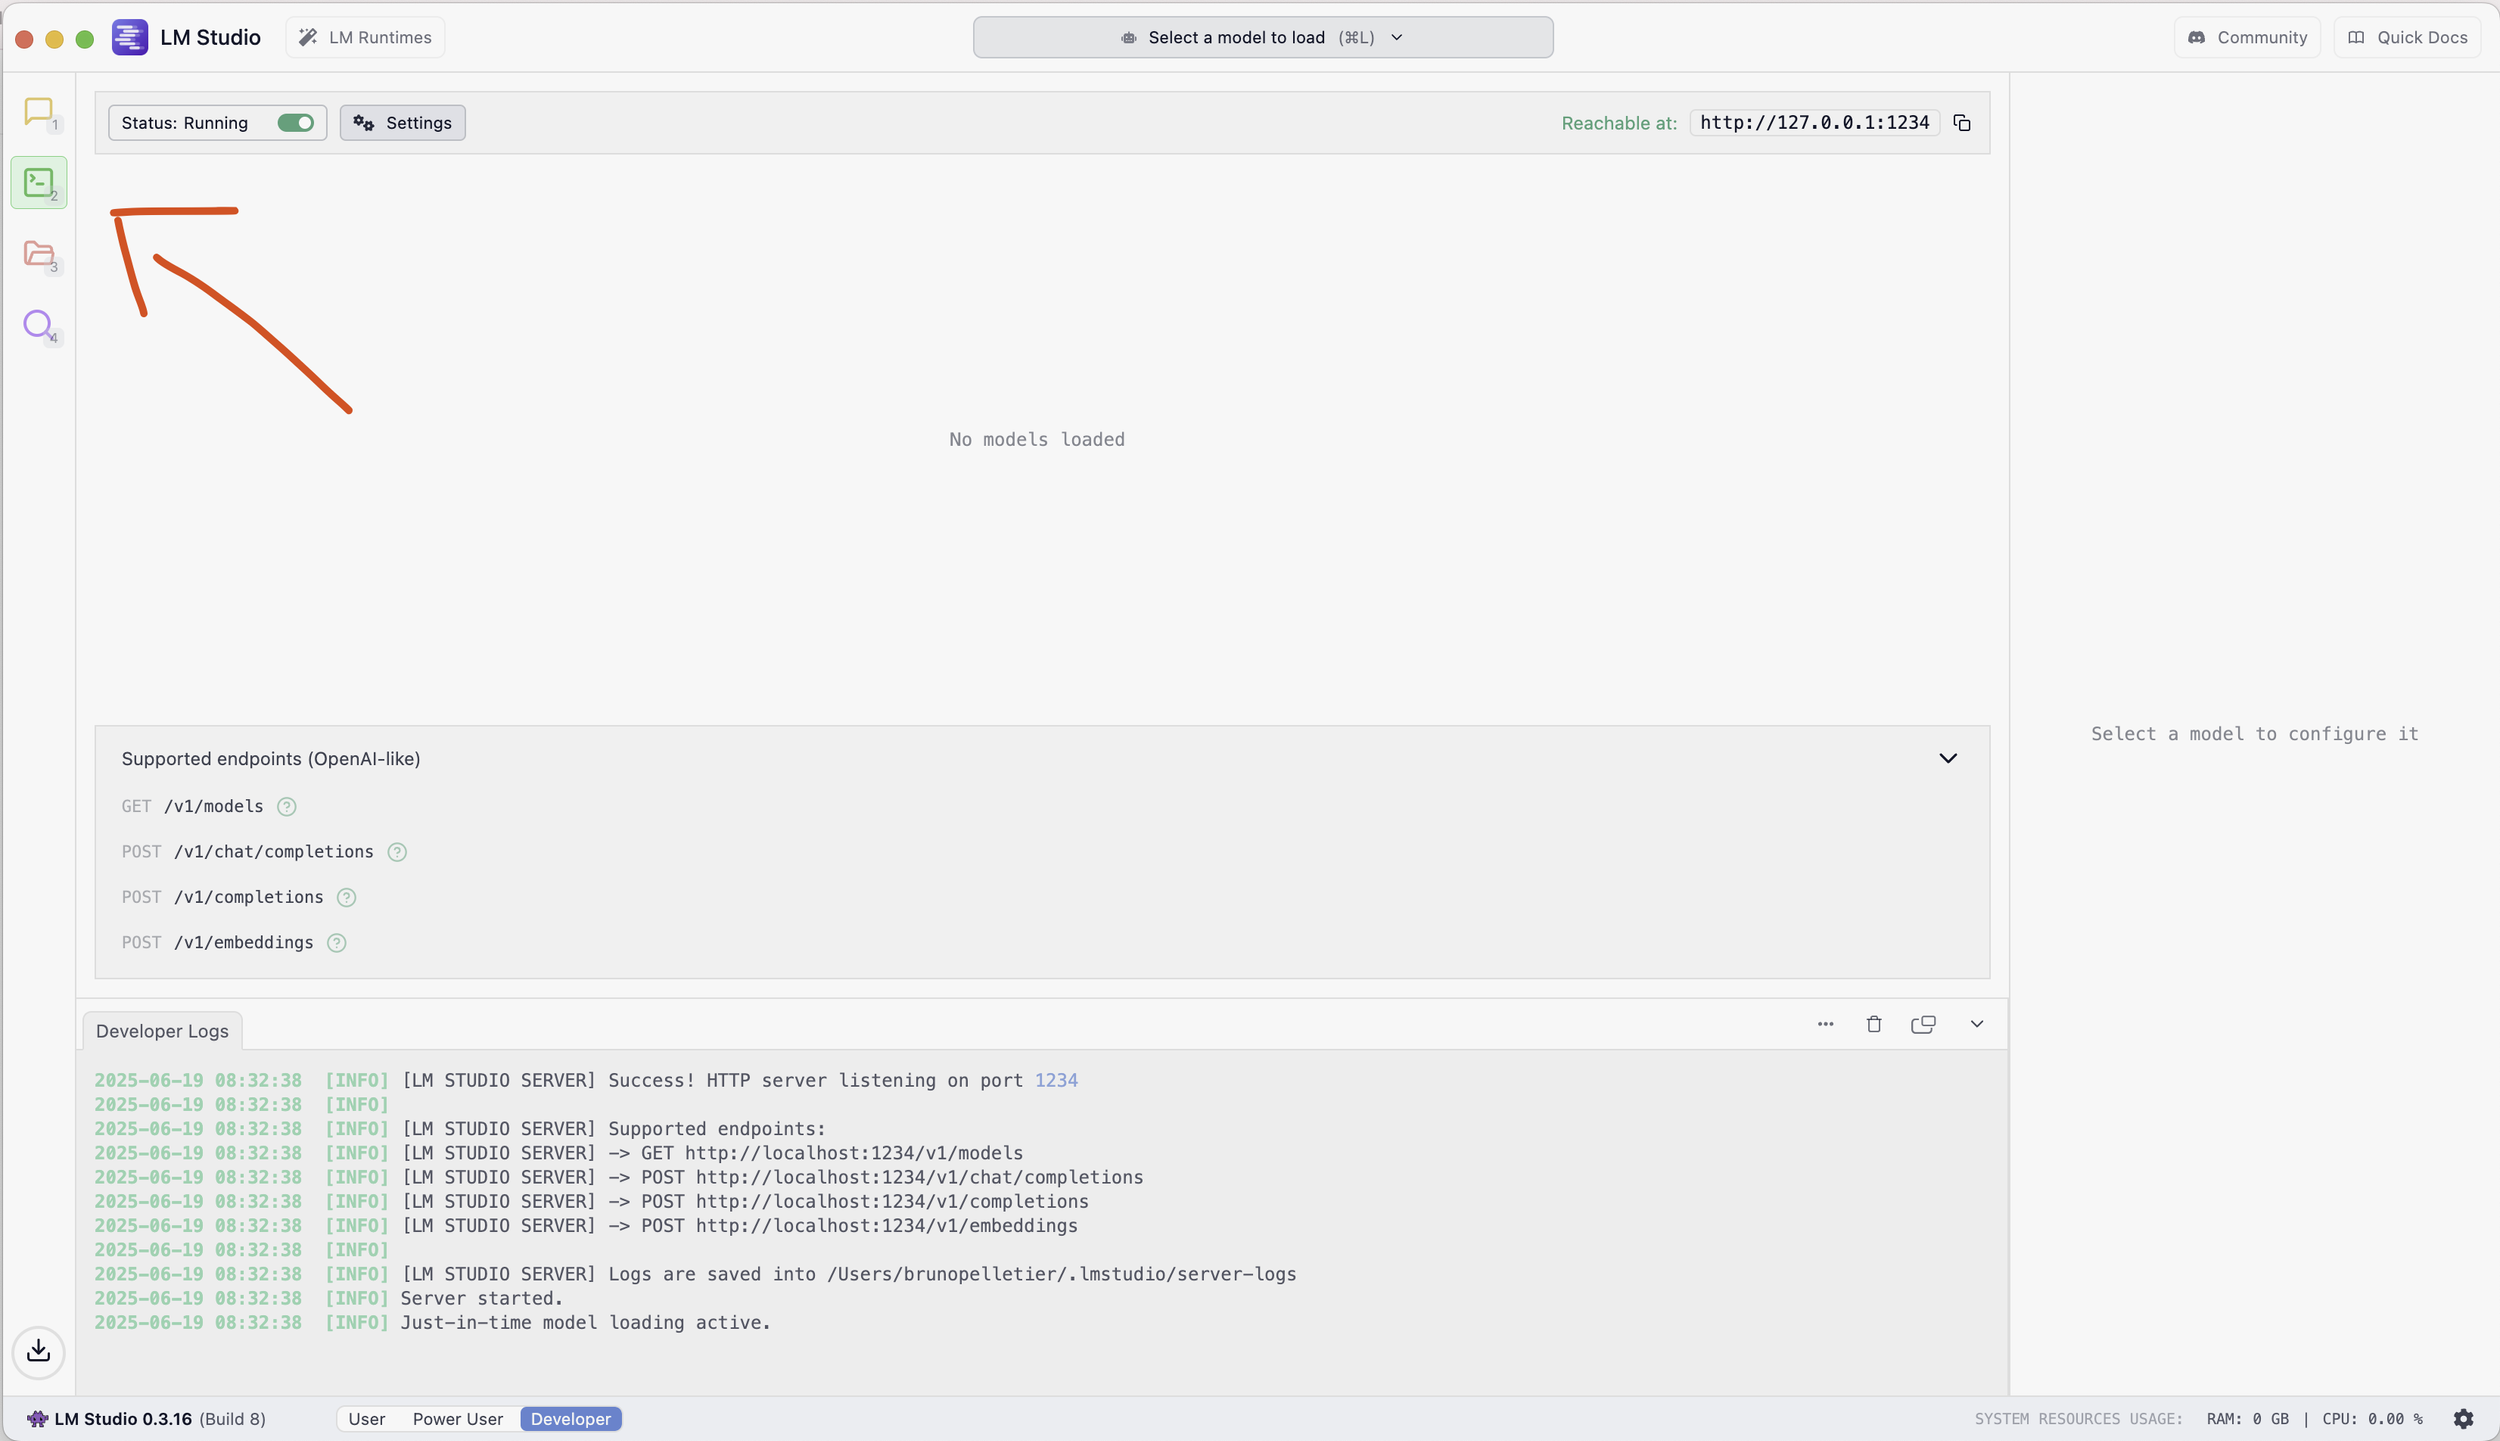Select the Developer Logs tab
Viewport: 2500px width, 1441px height.
pos(162,1031)
